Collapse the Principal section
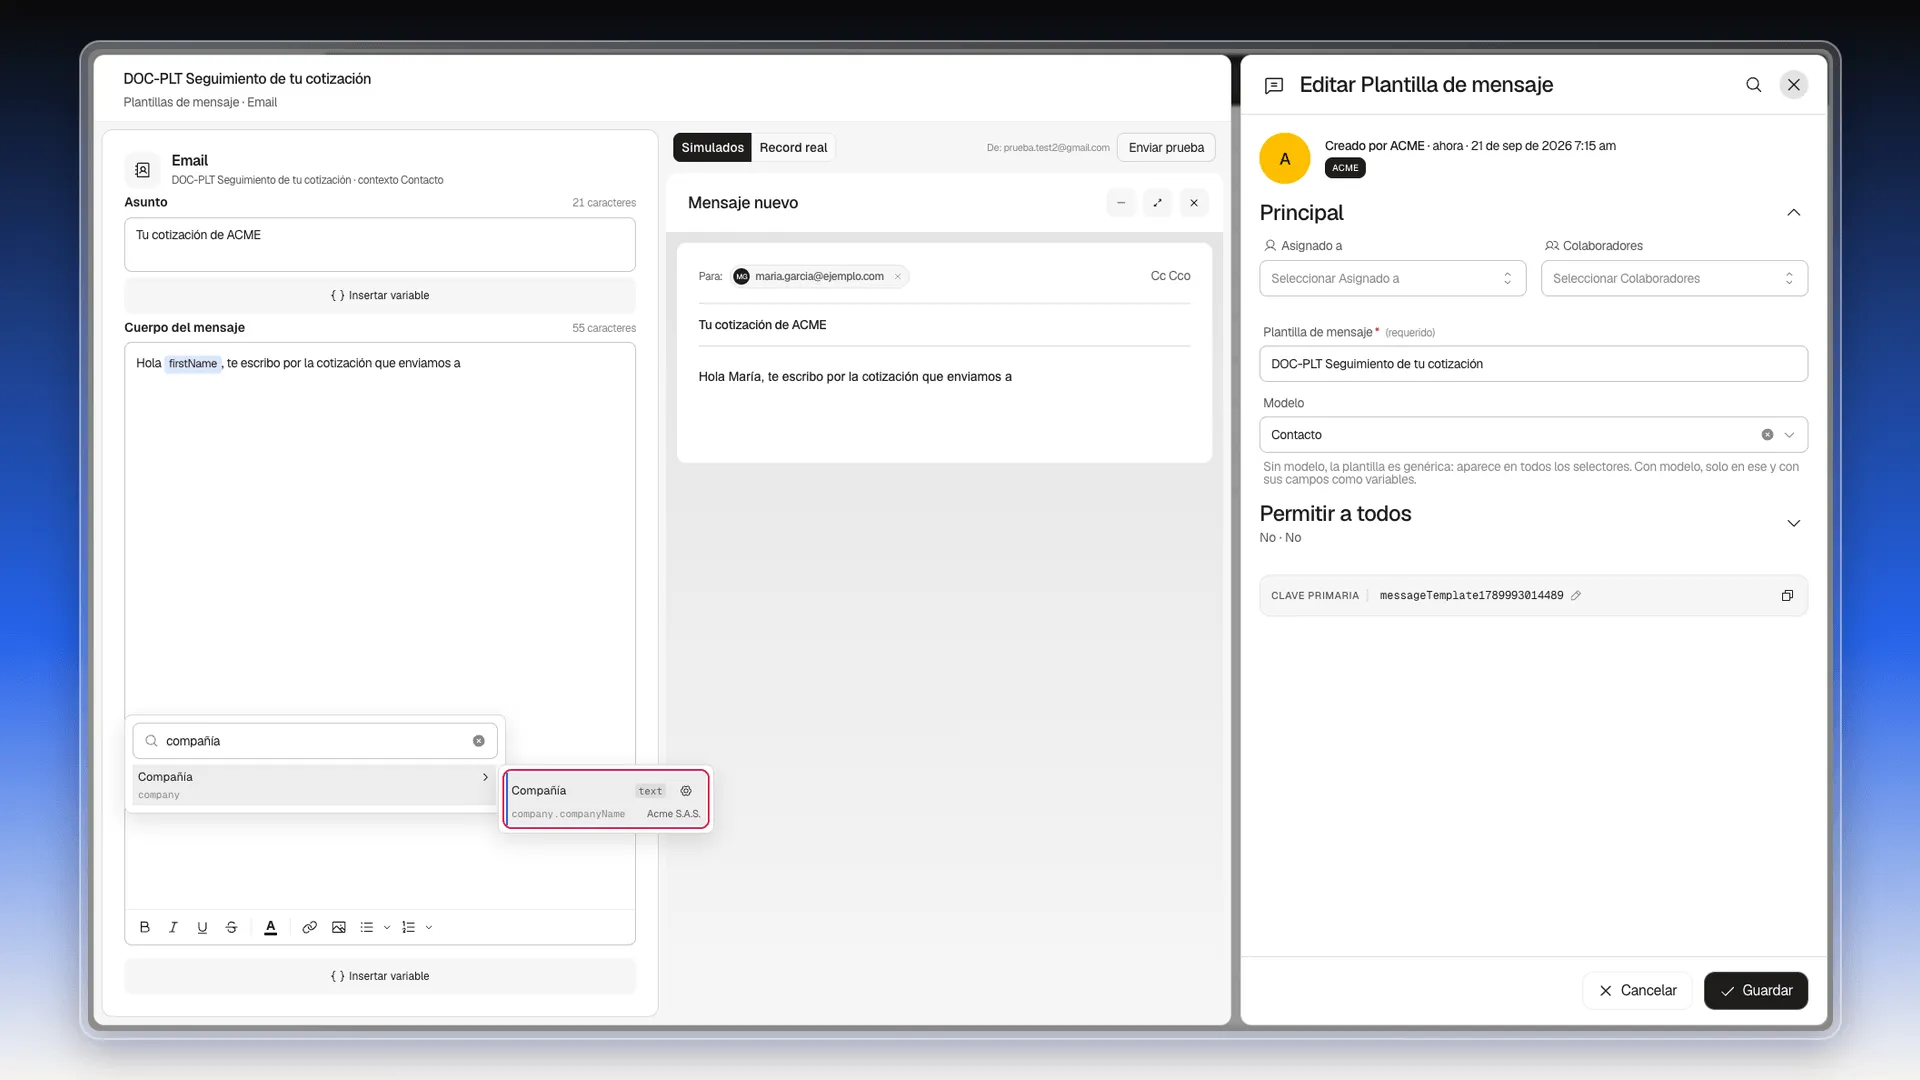 [x=1793, y=213]
